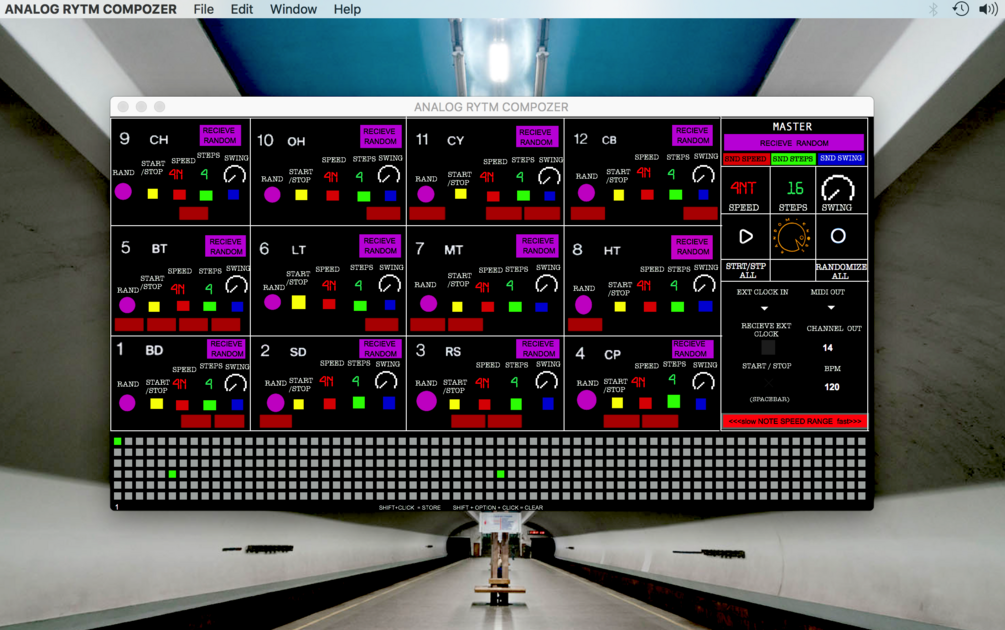
Task: Open the Window menu
Action: [293, 9]
